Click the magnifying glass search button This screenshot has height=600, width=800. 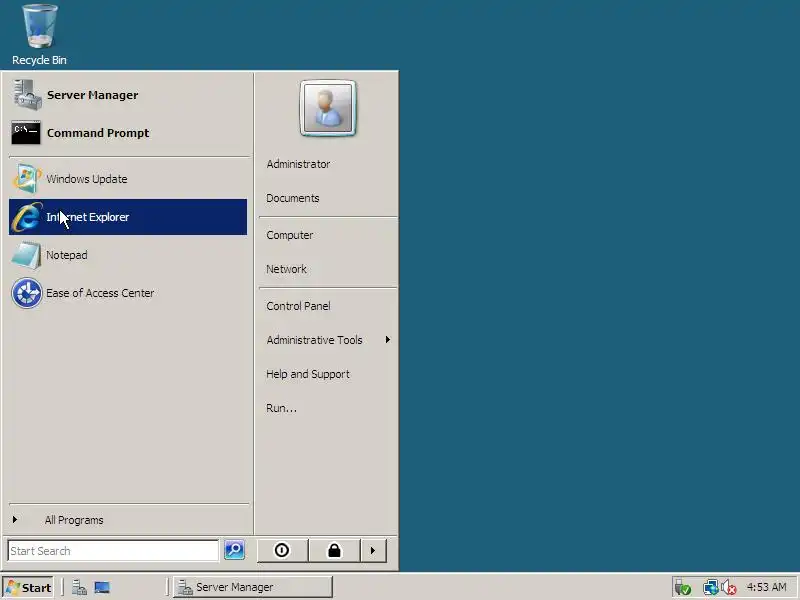(x=235, y=550)
